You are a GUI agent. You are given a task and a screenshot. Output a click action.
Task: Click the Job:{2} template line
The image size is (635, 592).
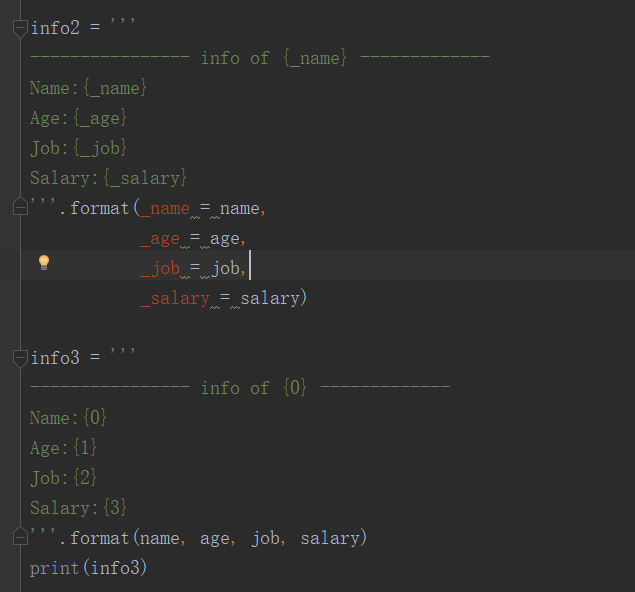tap(64, 477)
